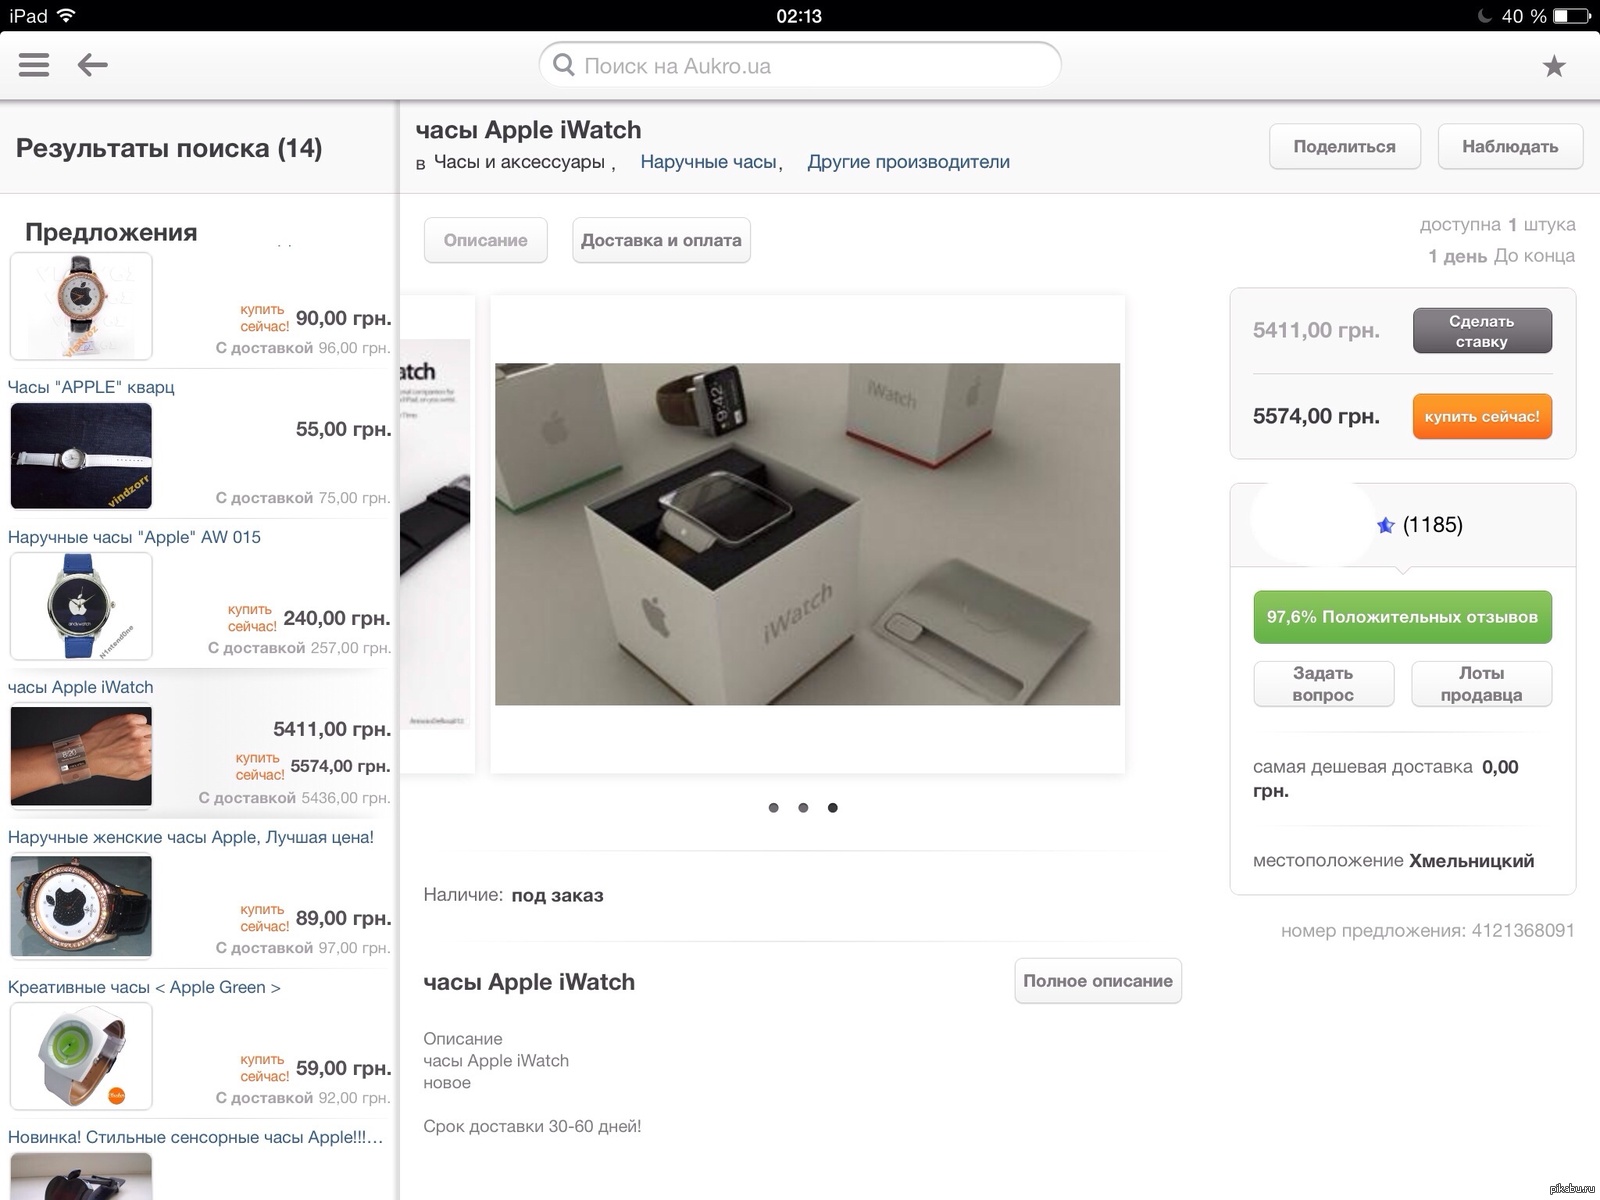Tap the 240,00 грн. price
Image resolution: width=1600 pixels, height=1200 pixels.
(337, 618)
